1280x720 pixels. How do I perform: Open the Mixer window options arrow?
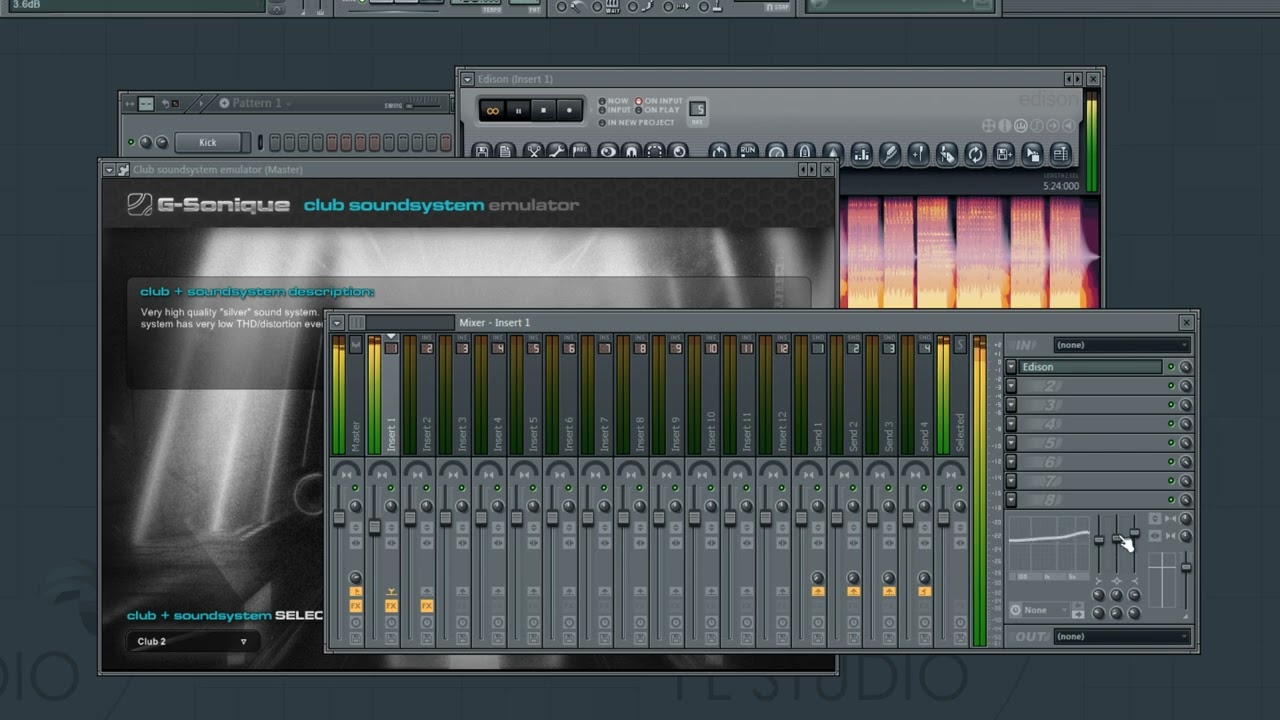click(337, 322)
